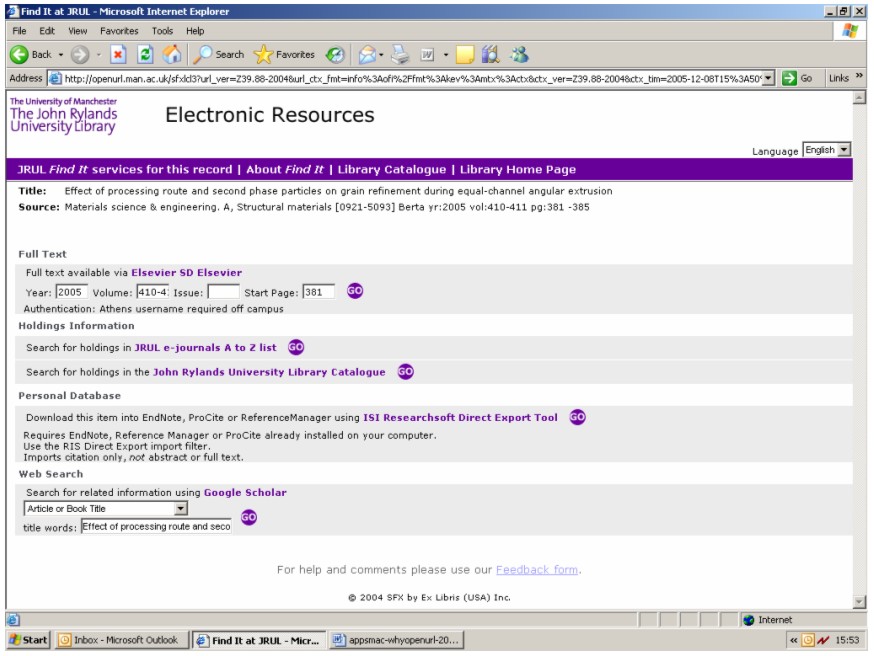
Task: Open the Mail button dropdown arrow
Action: 381,55
